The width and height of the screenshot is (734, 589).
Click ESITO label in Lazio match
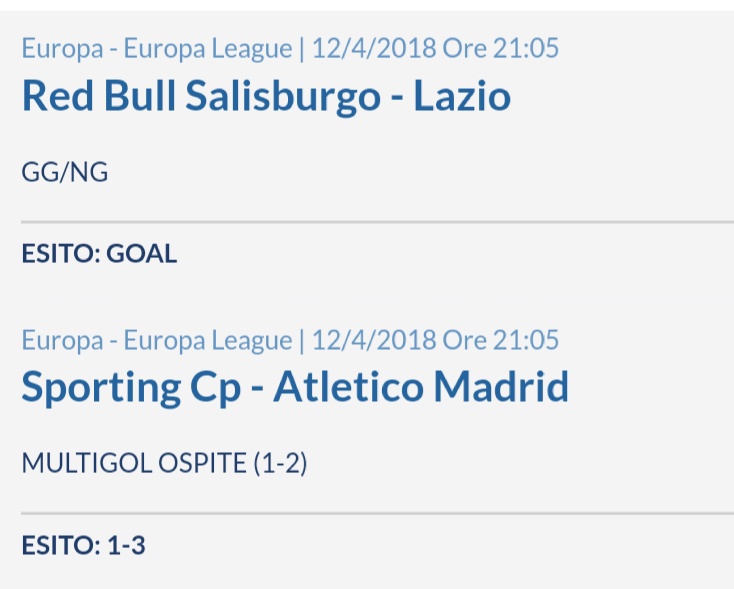point(61,254)
